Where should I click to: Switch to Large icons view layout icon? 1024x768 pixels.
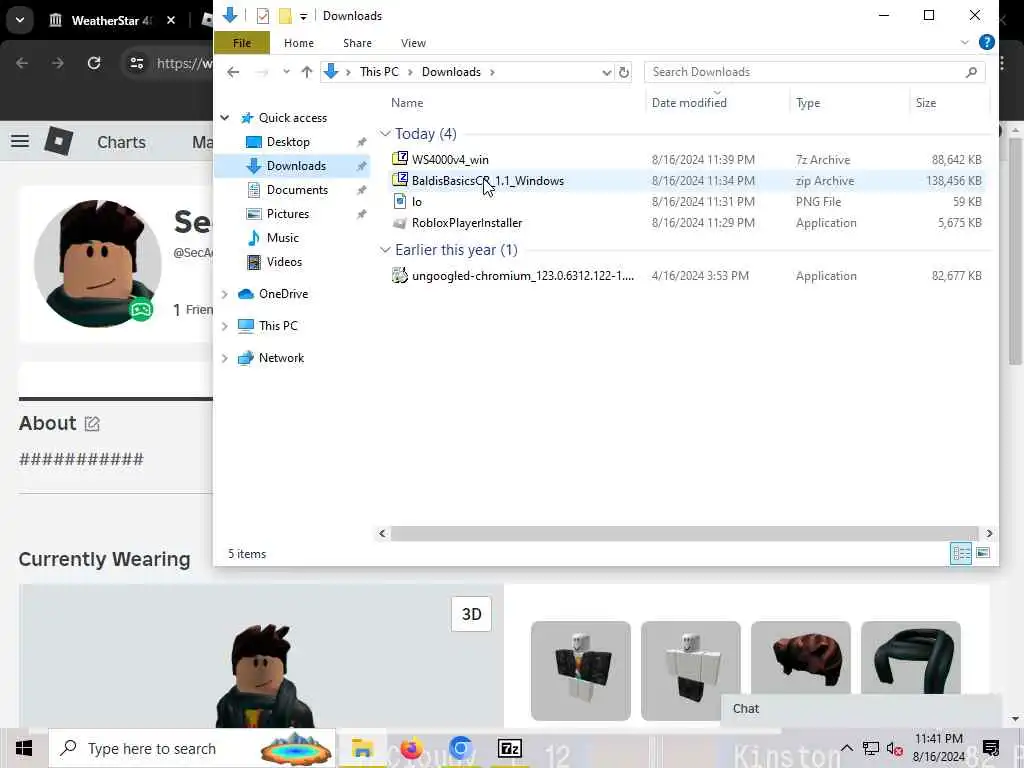[982, 554]
